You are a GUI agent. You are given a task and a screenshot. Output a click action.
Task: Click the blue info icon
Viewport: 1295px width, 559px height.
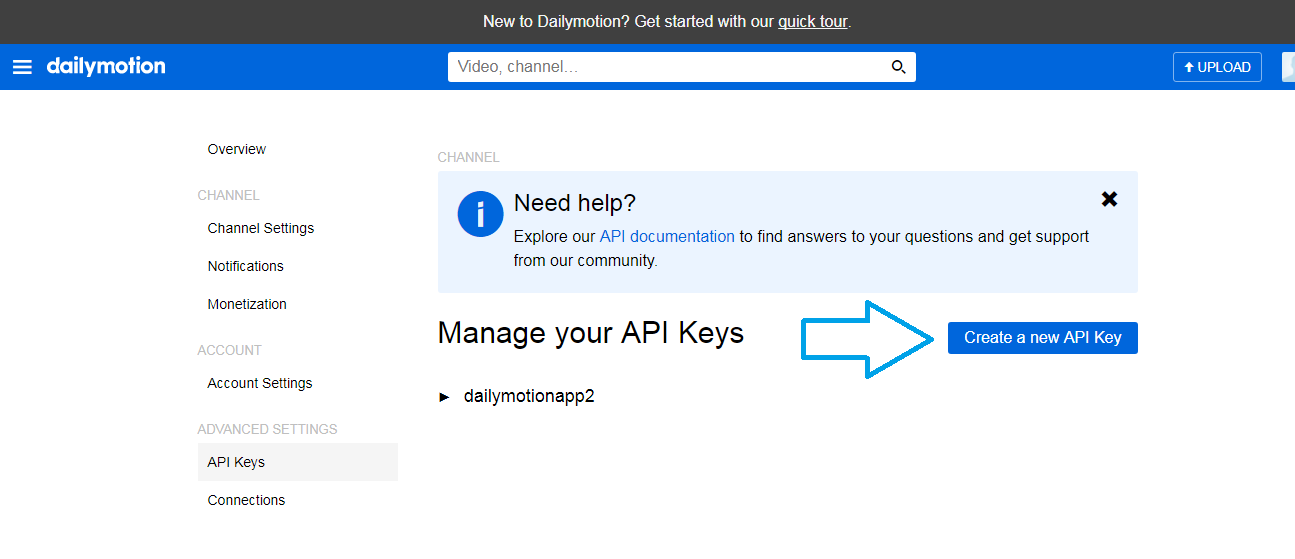pos(480,214)
